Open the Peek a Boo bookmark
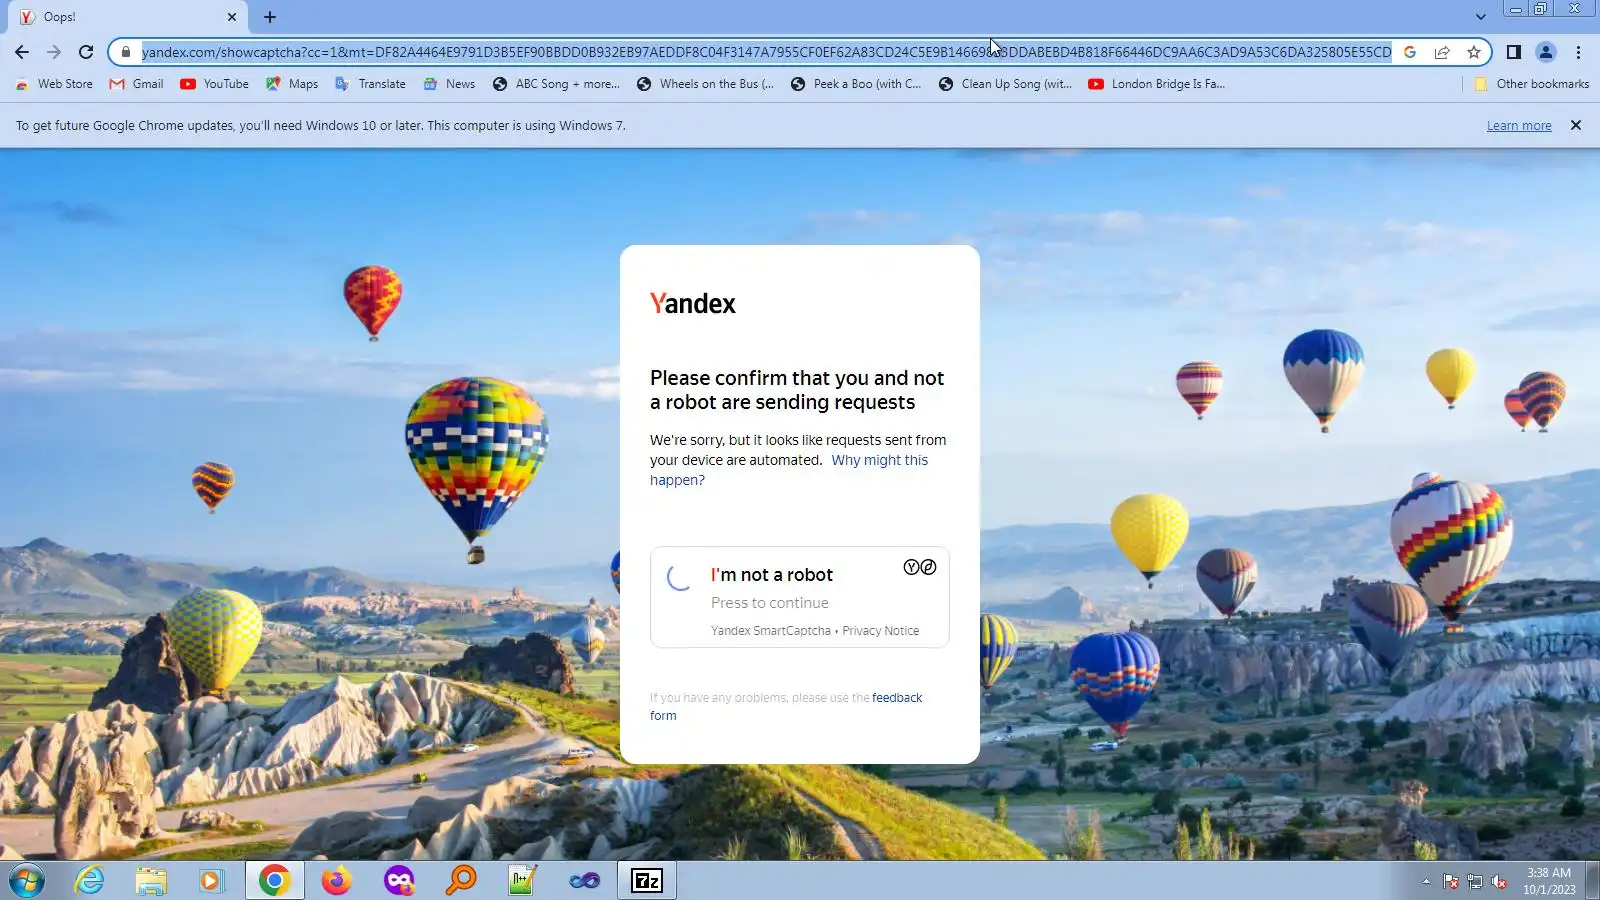This screenshot has height=900, width=1600. [856, 84]
